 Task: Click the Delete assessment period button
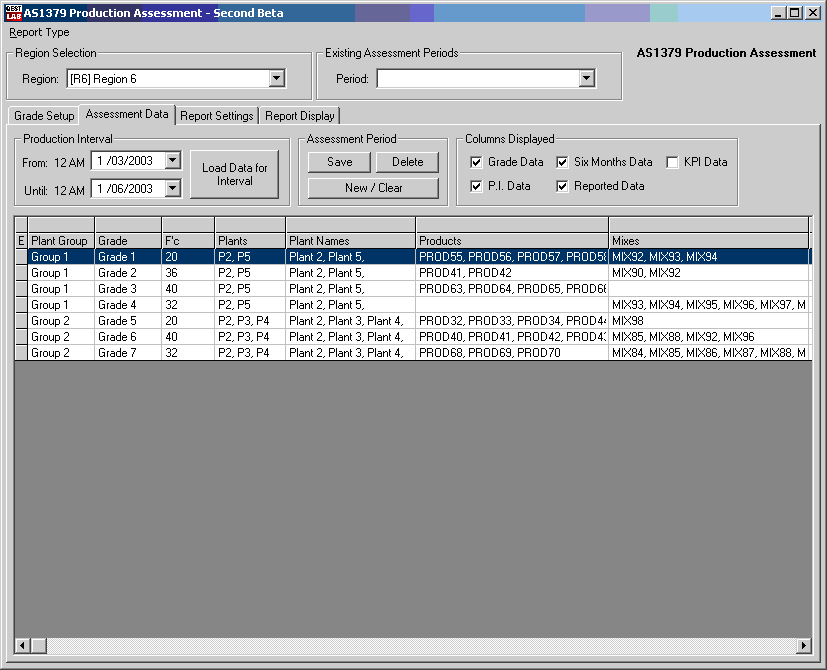click(x=407, y=162)
